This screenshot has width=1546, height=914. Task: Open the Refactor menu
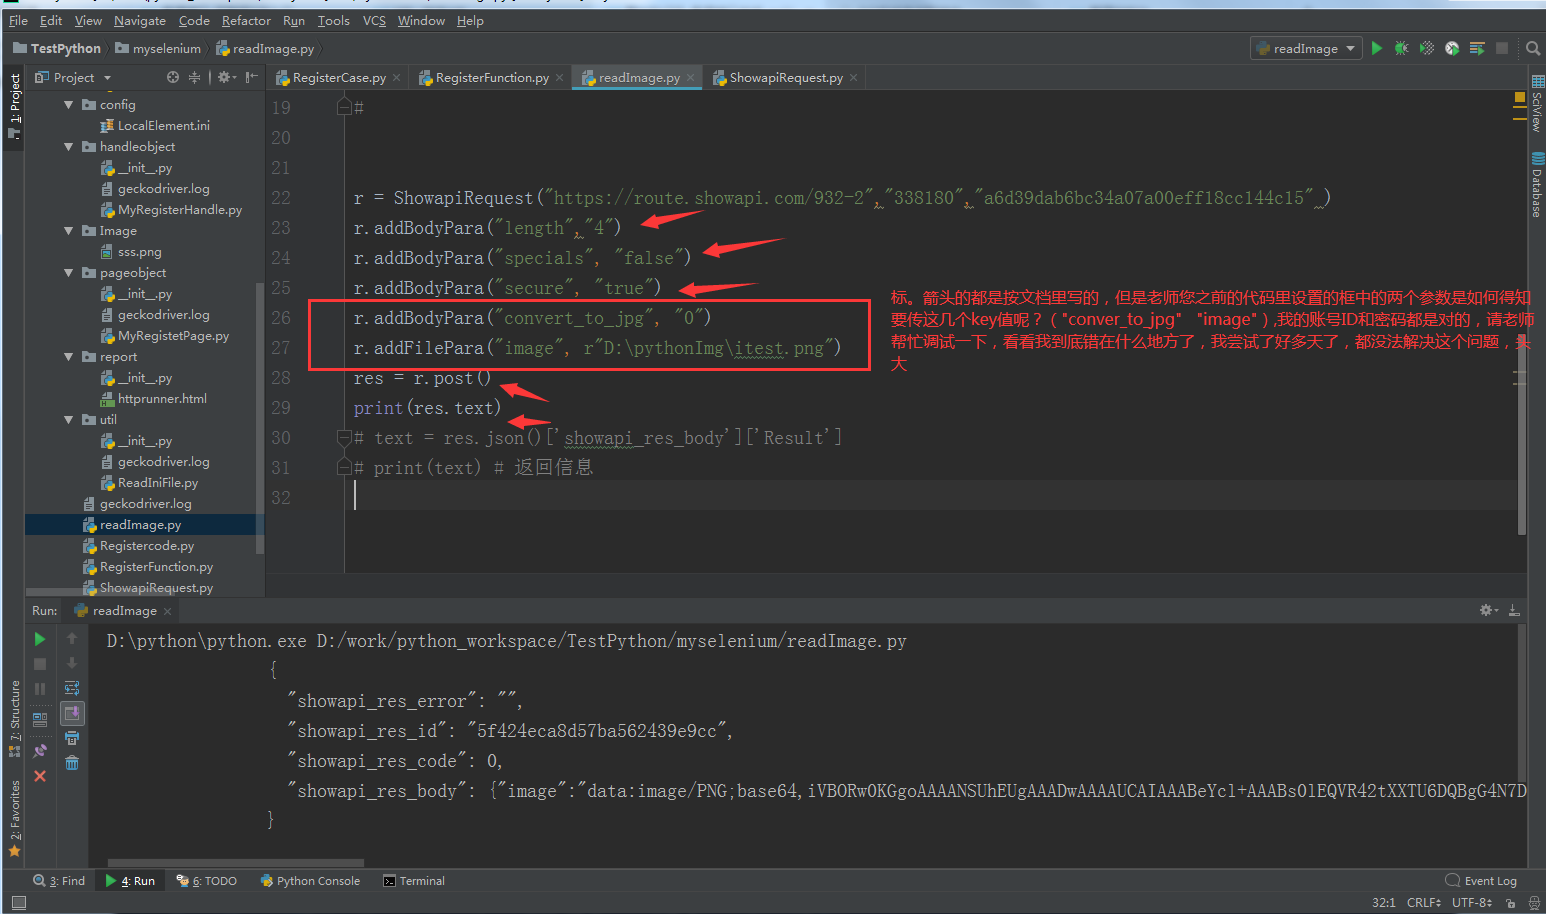click(x=246, y=20)
